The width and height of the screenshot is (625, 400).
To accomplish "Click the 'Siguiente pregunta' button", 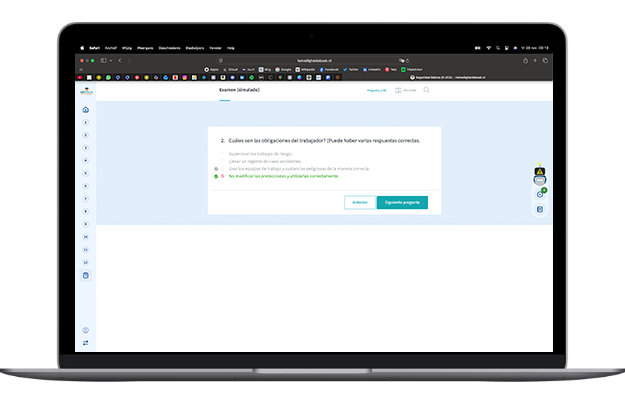I will [x=402, y=202].
